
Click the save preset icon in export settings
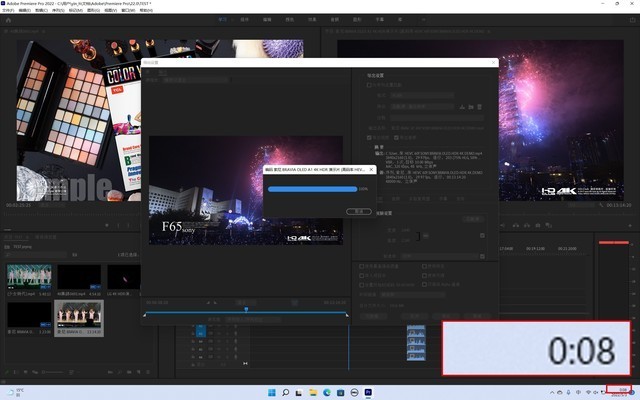click(461, 106)
